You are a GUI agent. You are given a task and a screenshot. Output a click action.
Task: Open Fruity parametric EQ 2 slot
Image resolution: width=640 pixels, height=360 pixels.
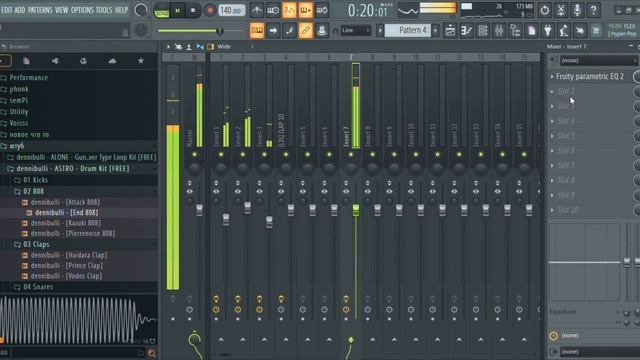coord(589,77)
